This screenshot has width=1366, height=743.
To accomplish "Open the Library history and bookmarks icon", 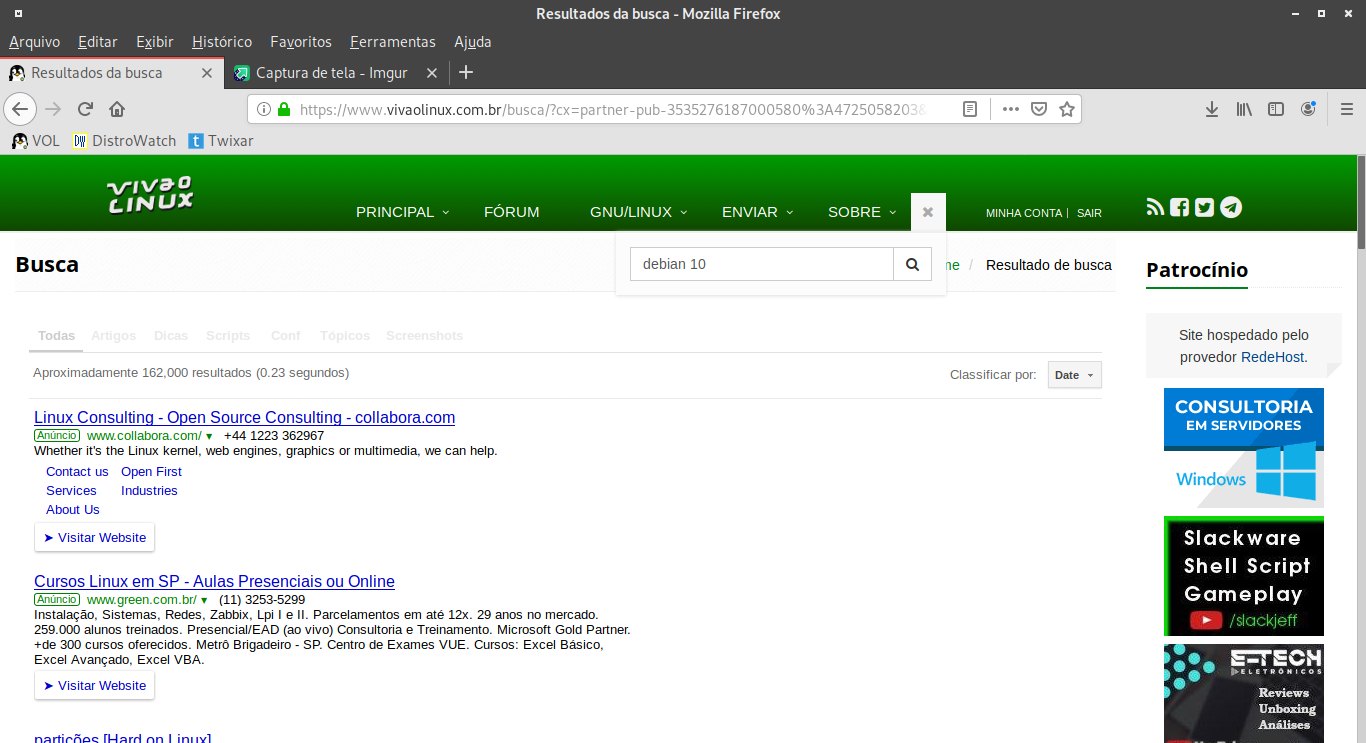I will pyautogui.click(x=1244, y=109).
